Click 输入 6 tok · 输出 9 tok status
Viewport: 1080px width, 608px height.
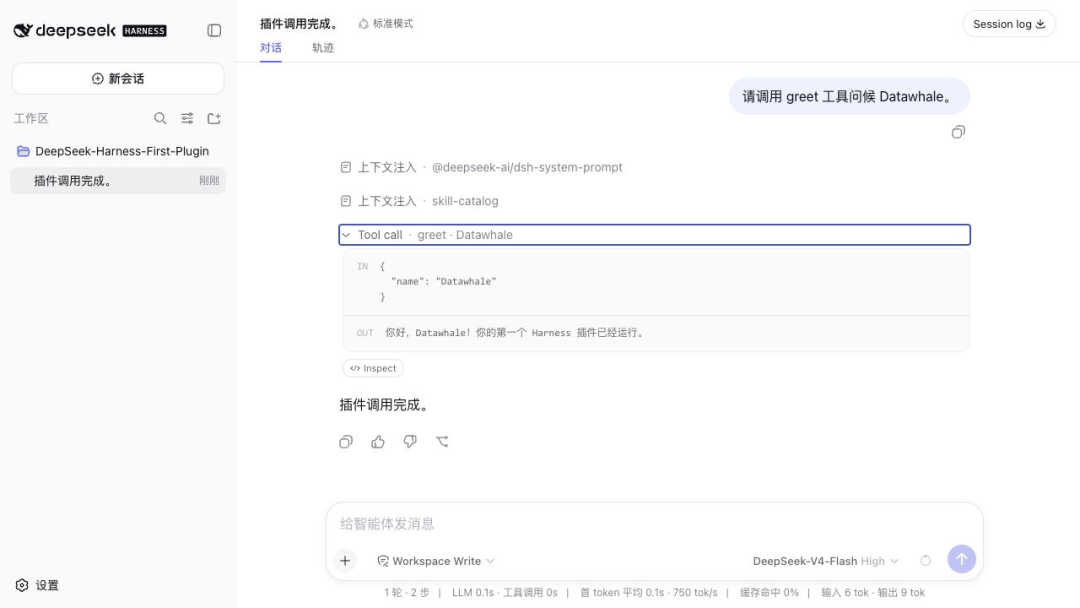[x=873, y=593]
